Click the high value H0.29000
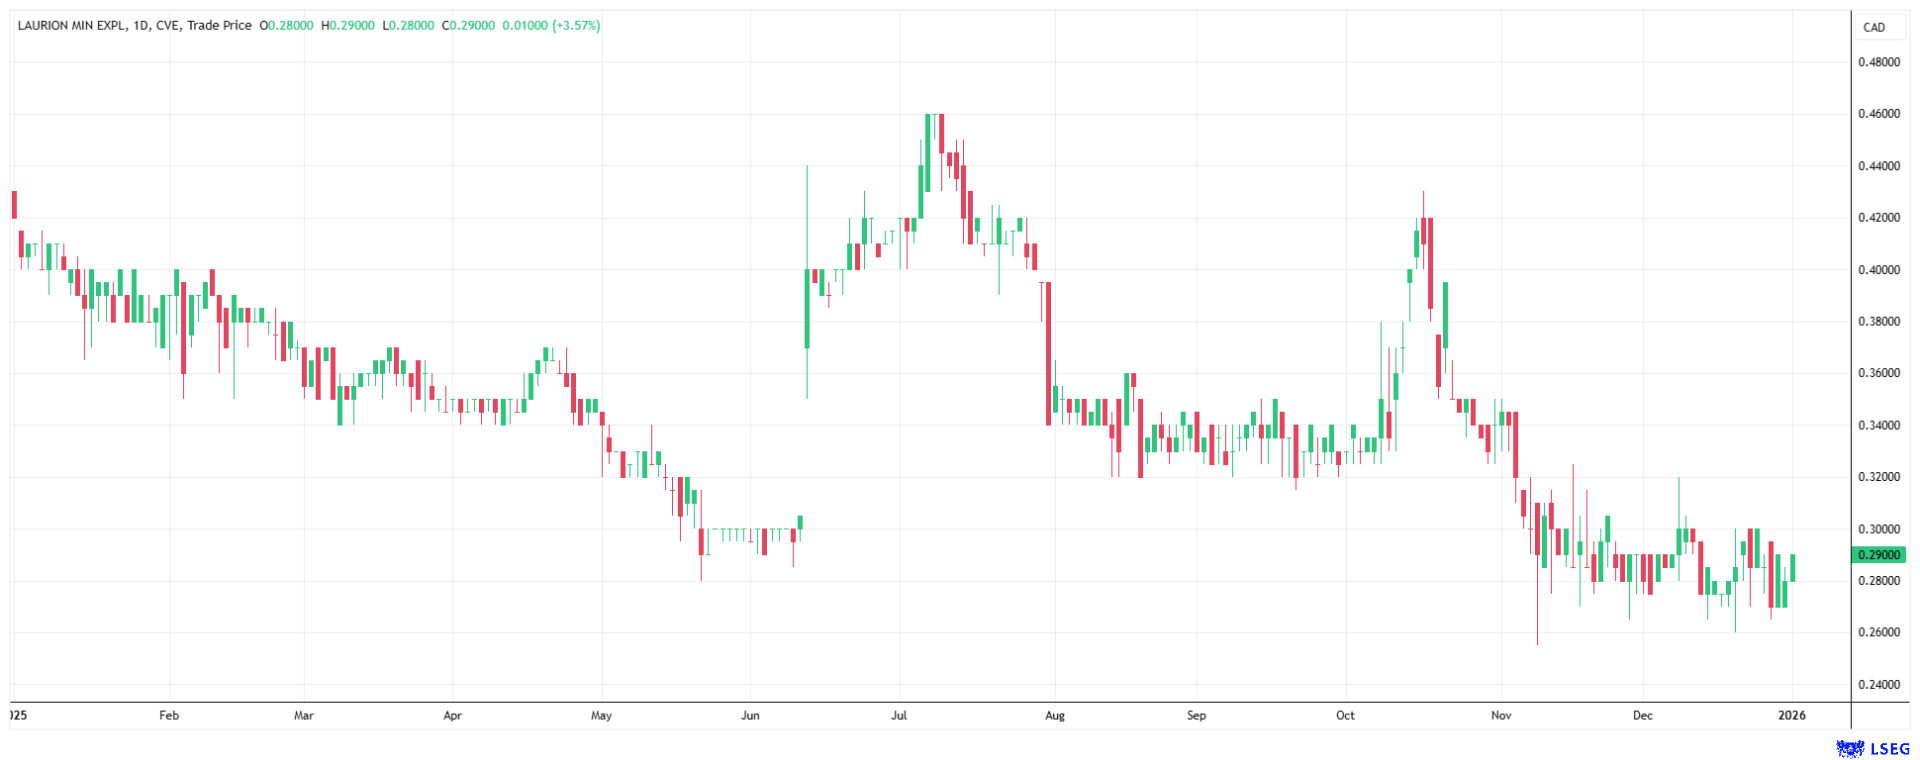Image resolution: width=1920 pixels, height=760 pixels. pyautogui.click(x=348, y=26)
